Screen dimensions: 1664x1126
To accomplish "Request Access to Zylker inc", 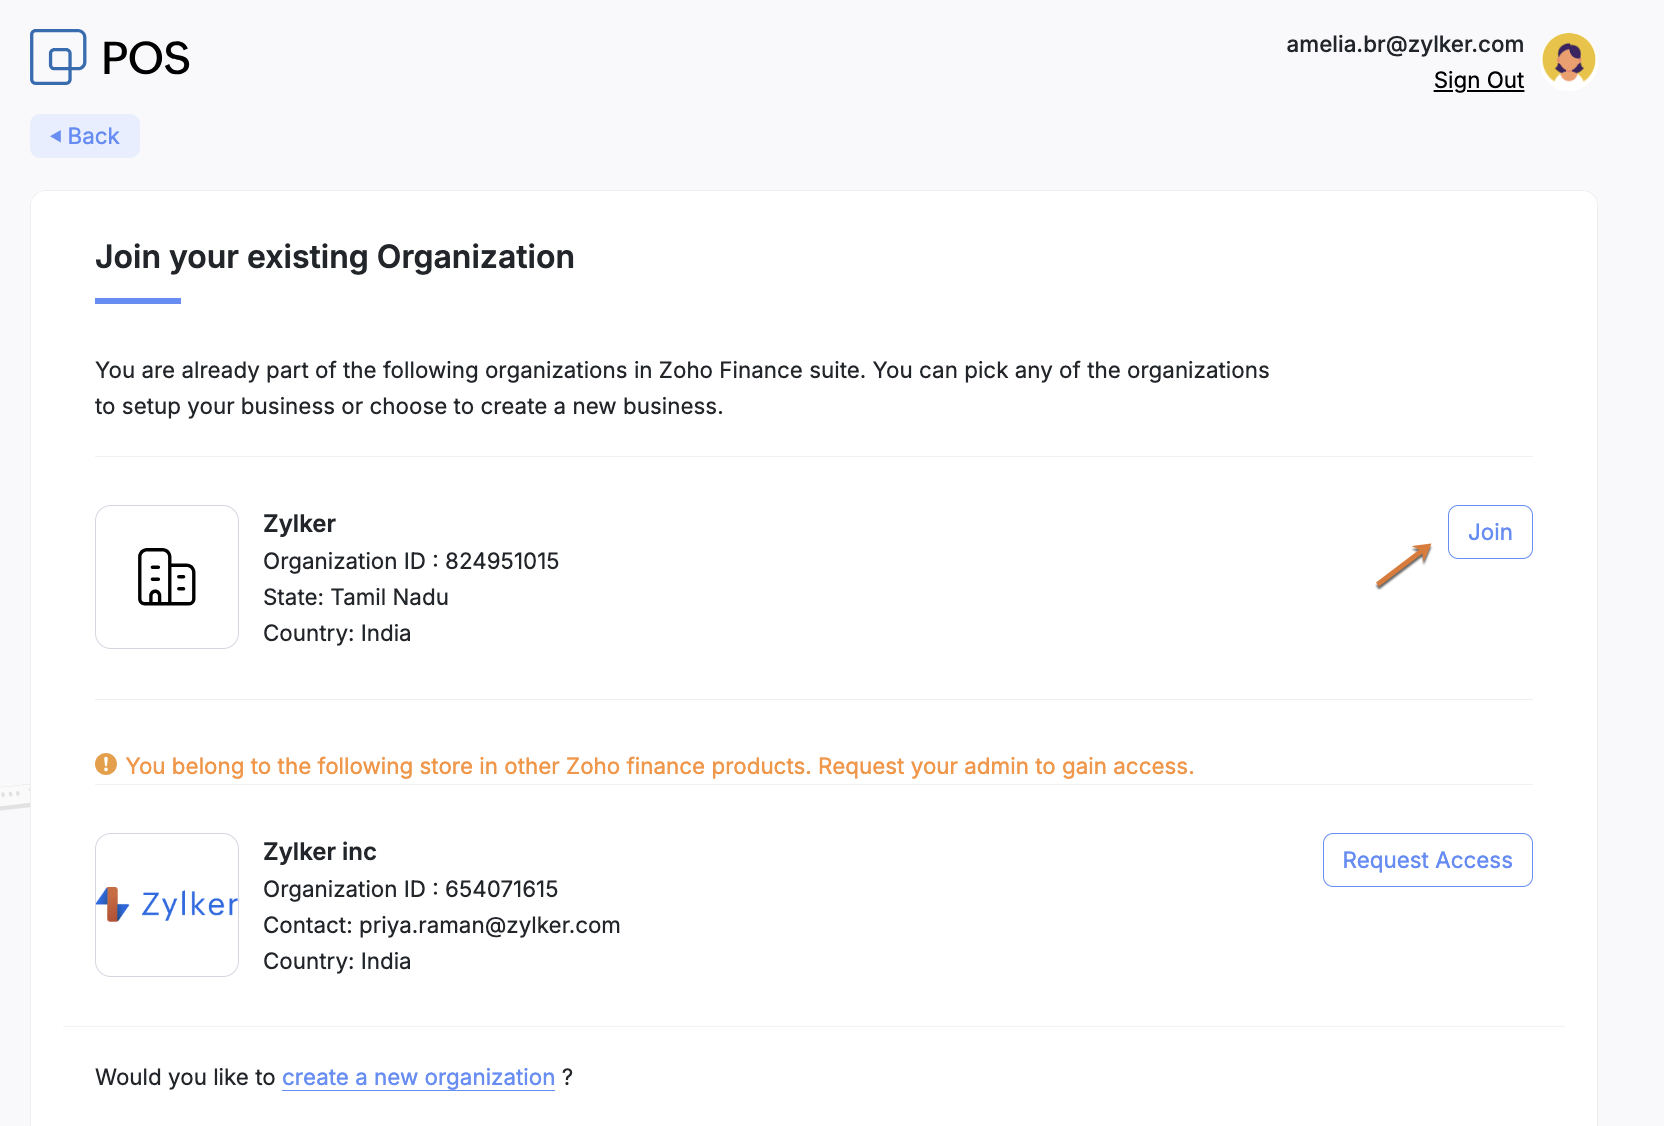I will coord(1427,860).
